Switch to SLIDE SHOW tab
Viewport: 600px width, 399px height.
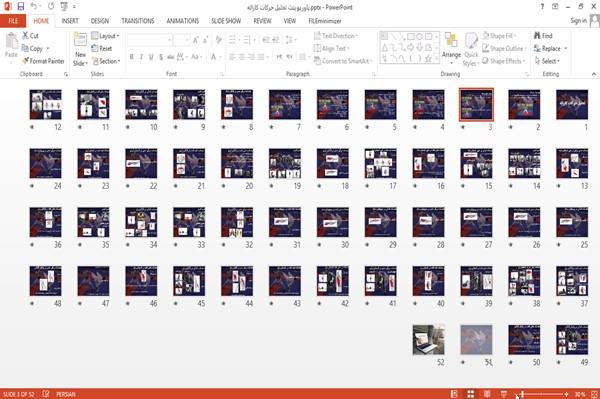tap(226, 21)
